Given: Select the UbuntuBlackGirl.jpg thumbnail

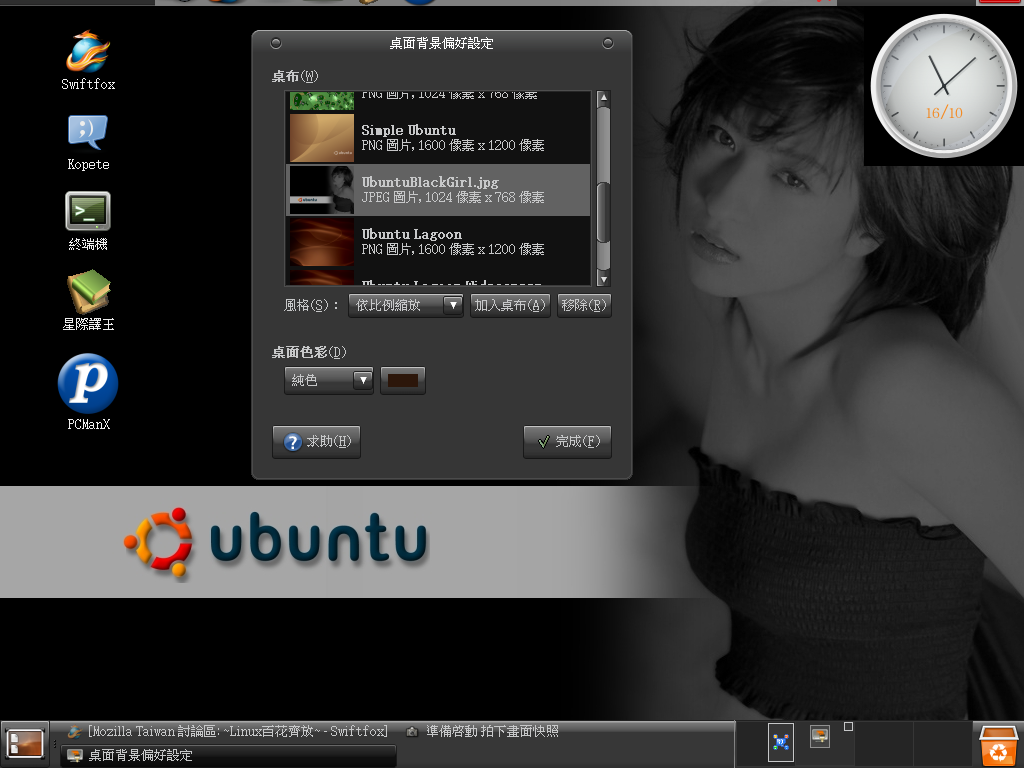Looking at the screenshot, I should (321, 190).
